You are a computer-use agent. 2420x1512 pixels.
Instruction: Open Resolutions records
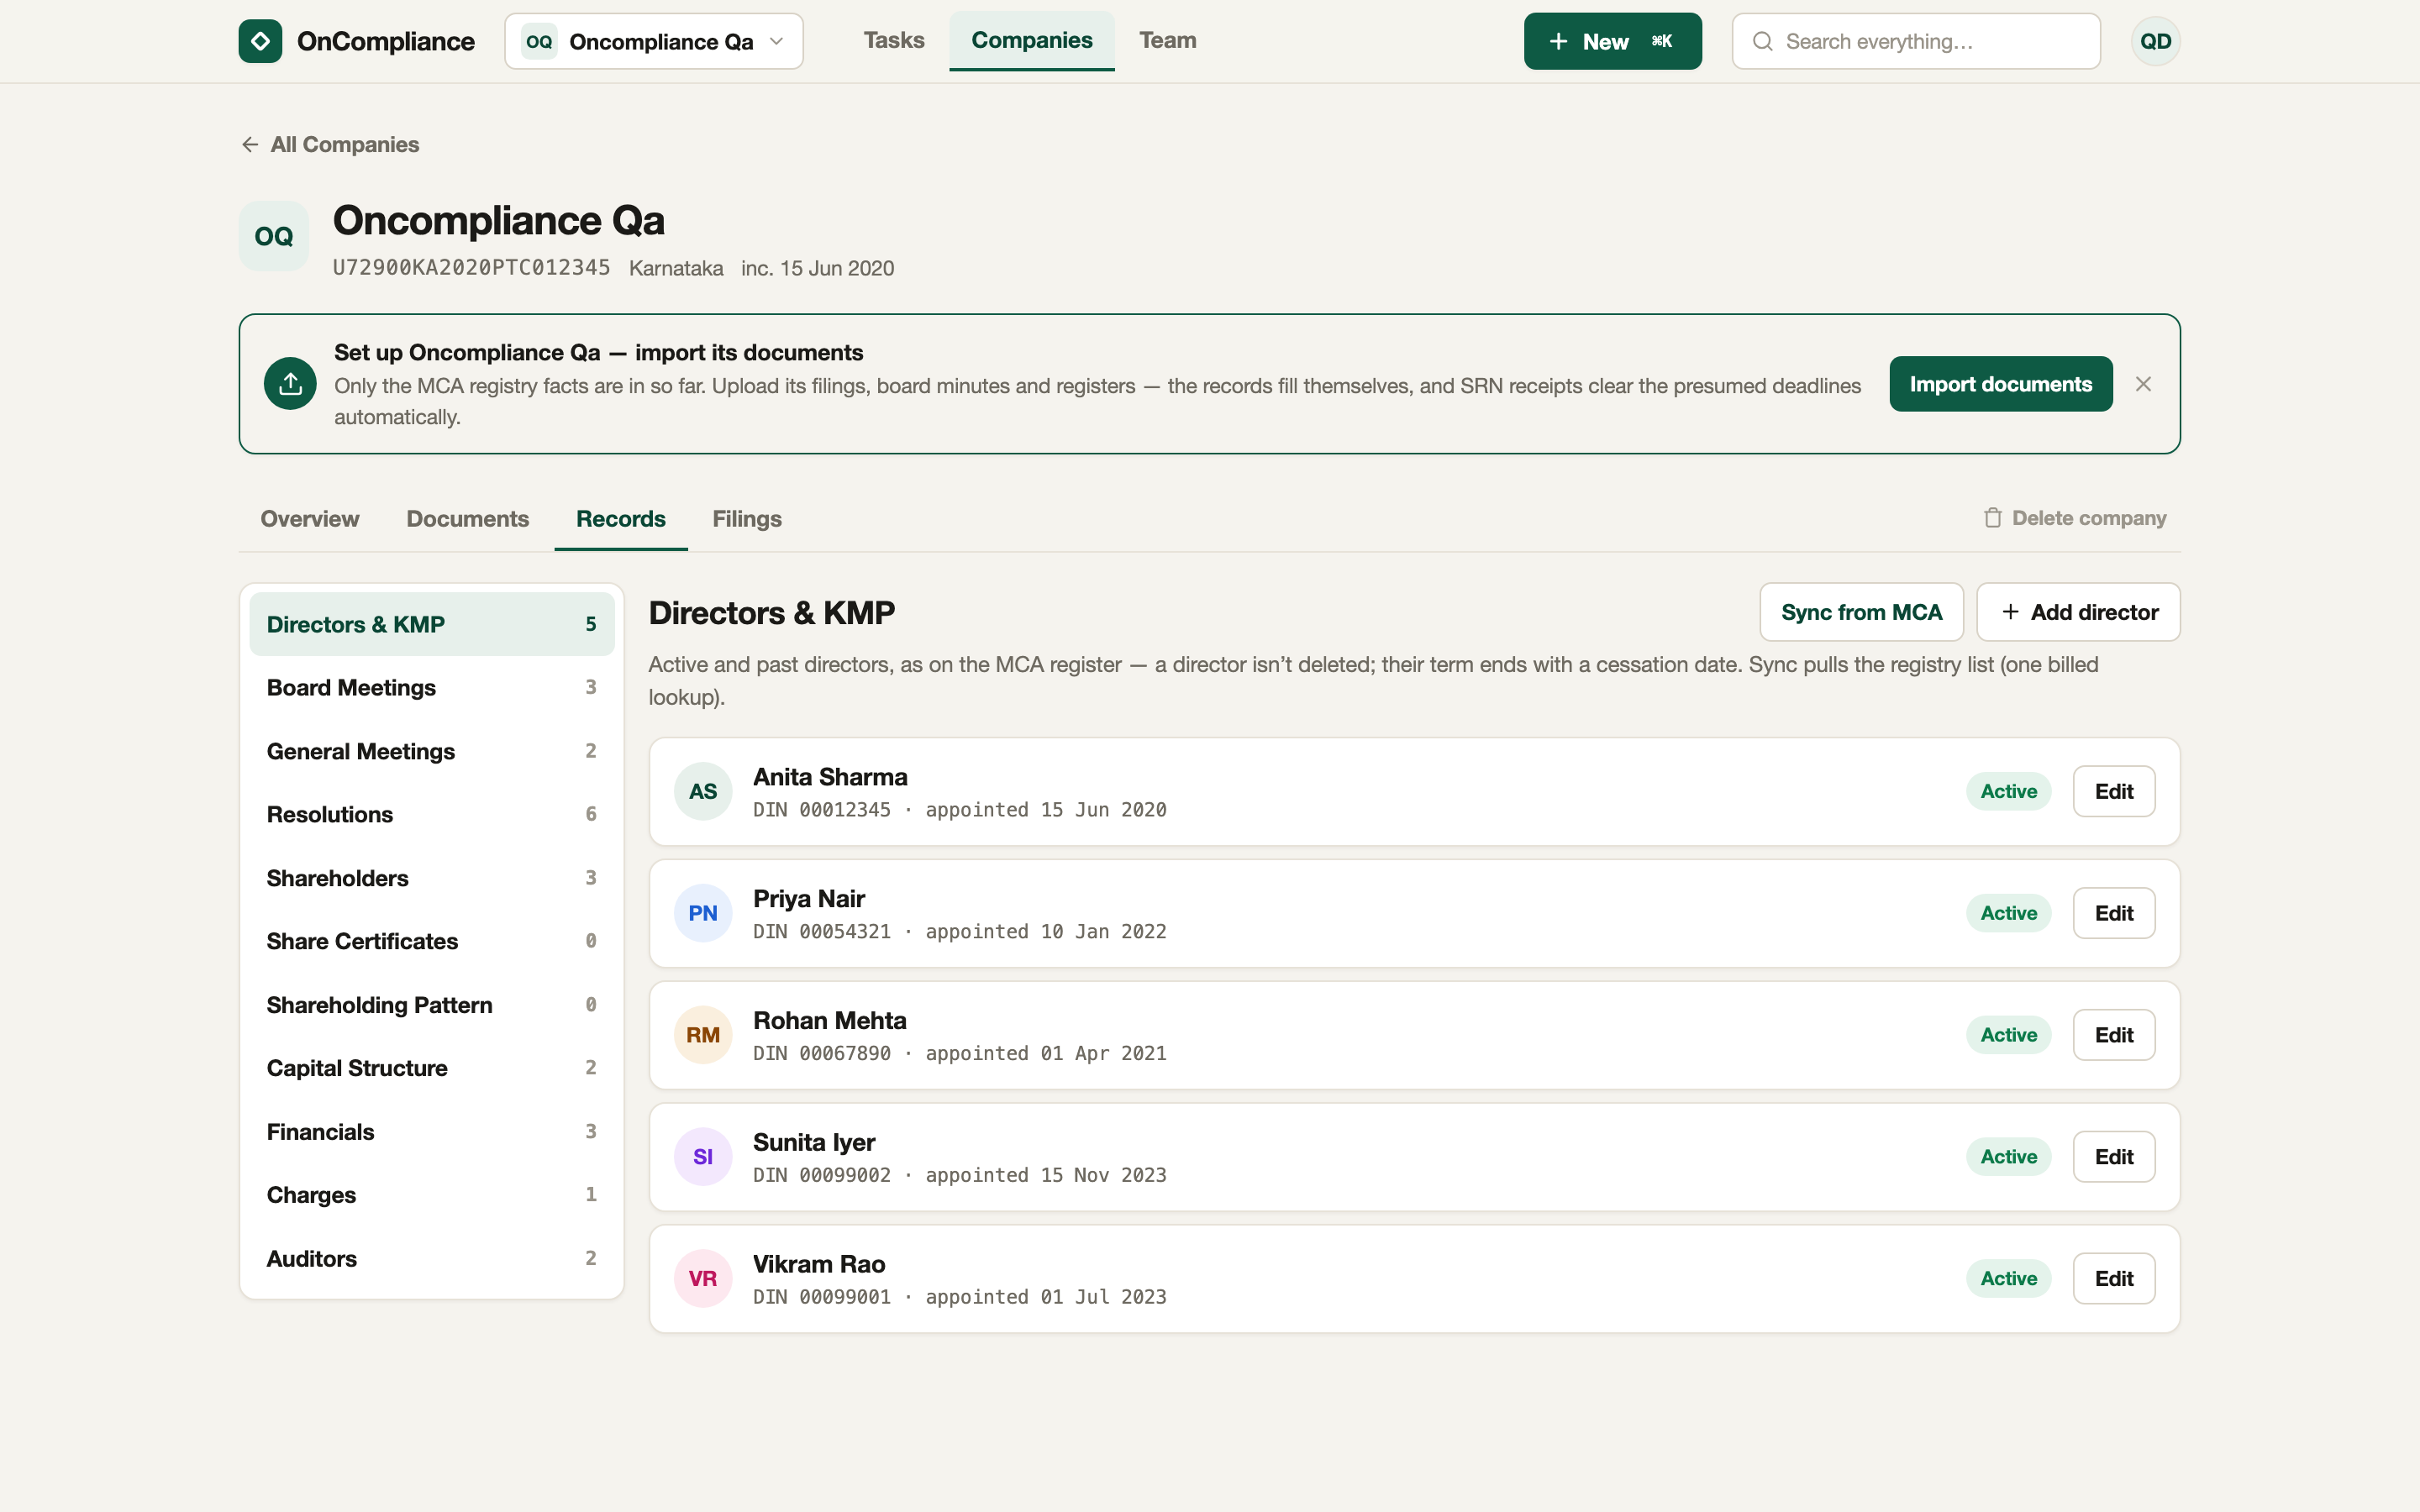431,814
